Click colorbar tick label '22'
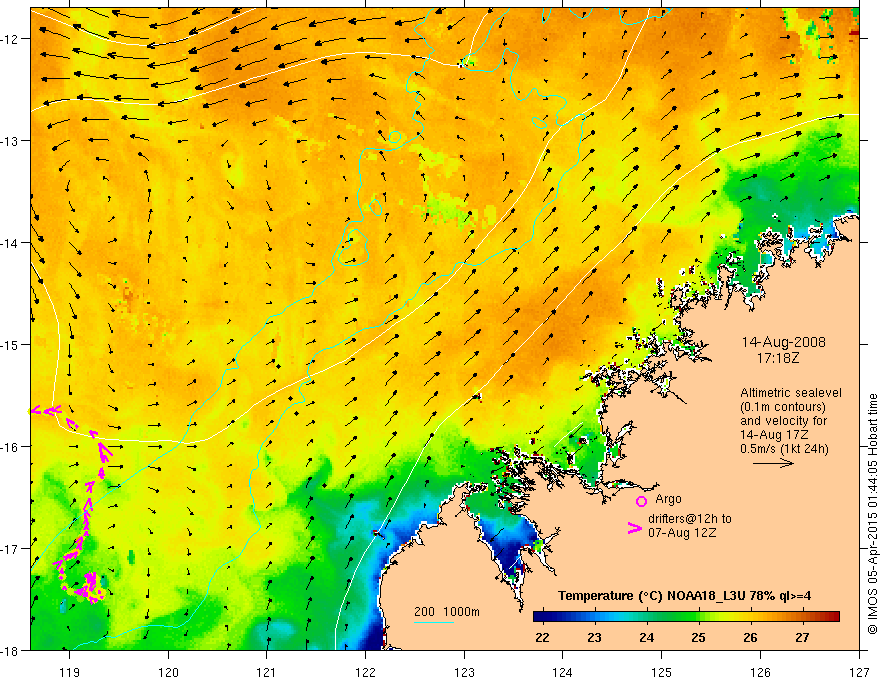This screenshot has height=680, width=880. [542, 637]
